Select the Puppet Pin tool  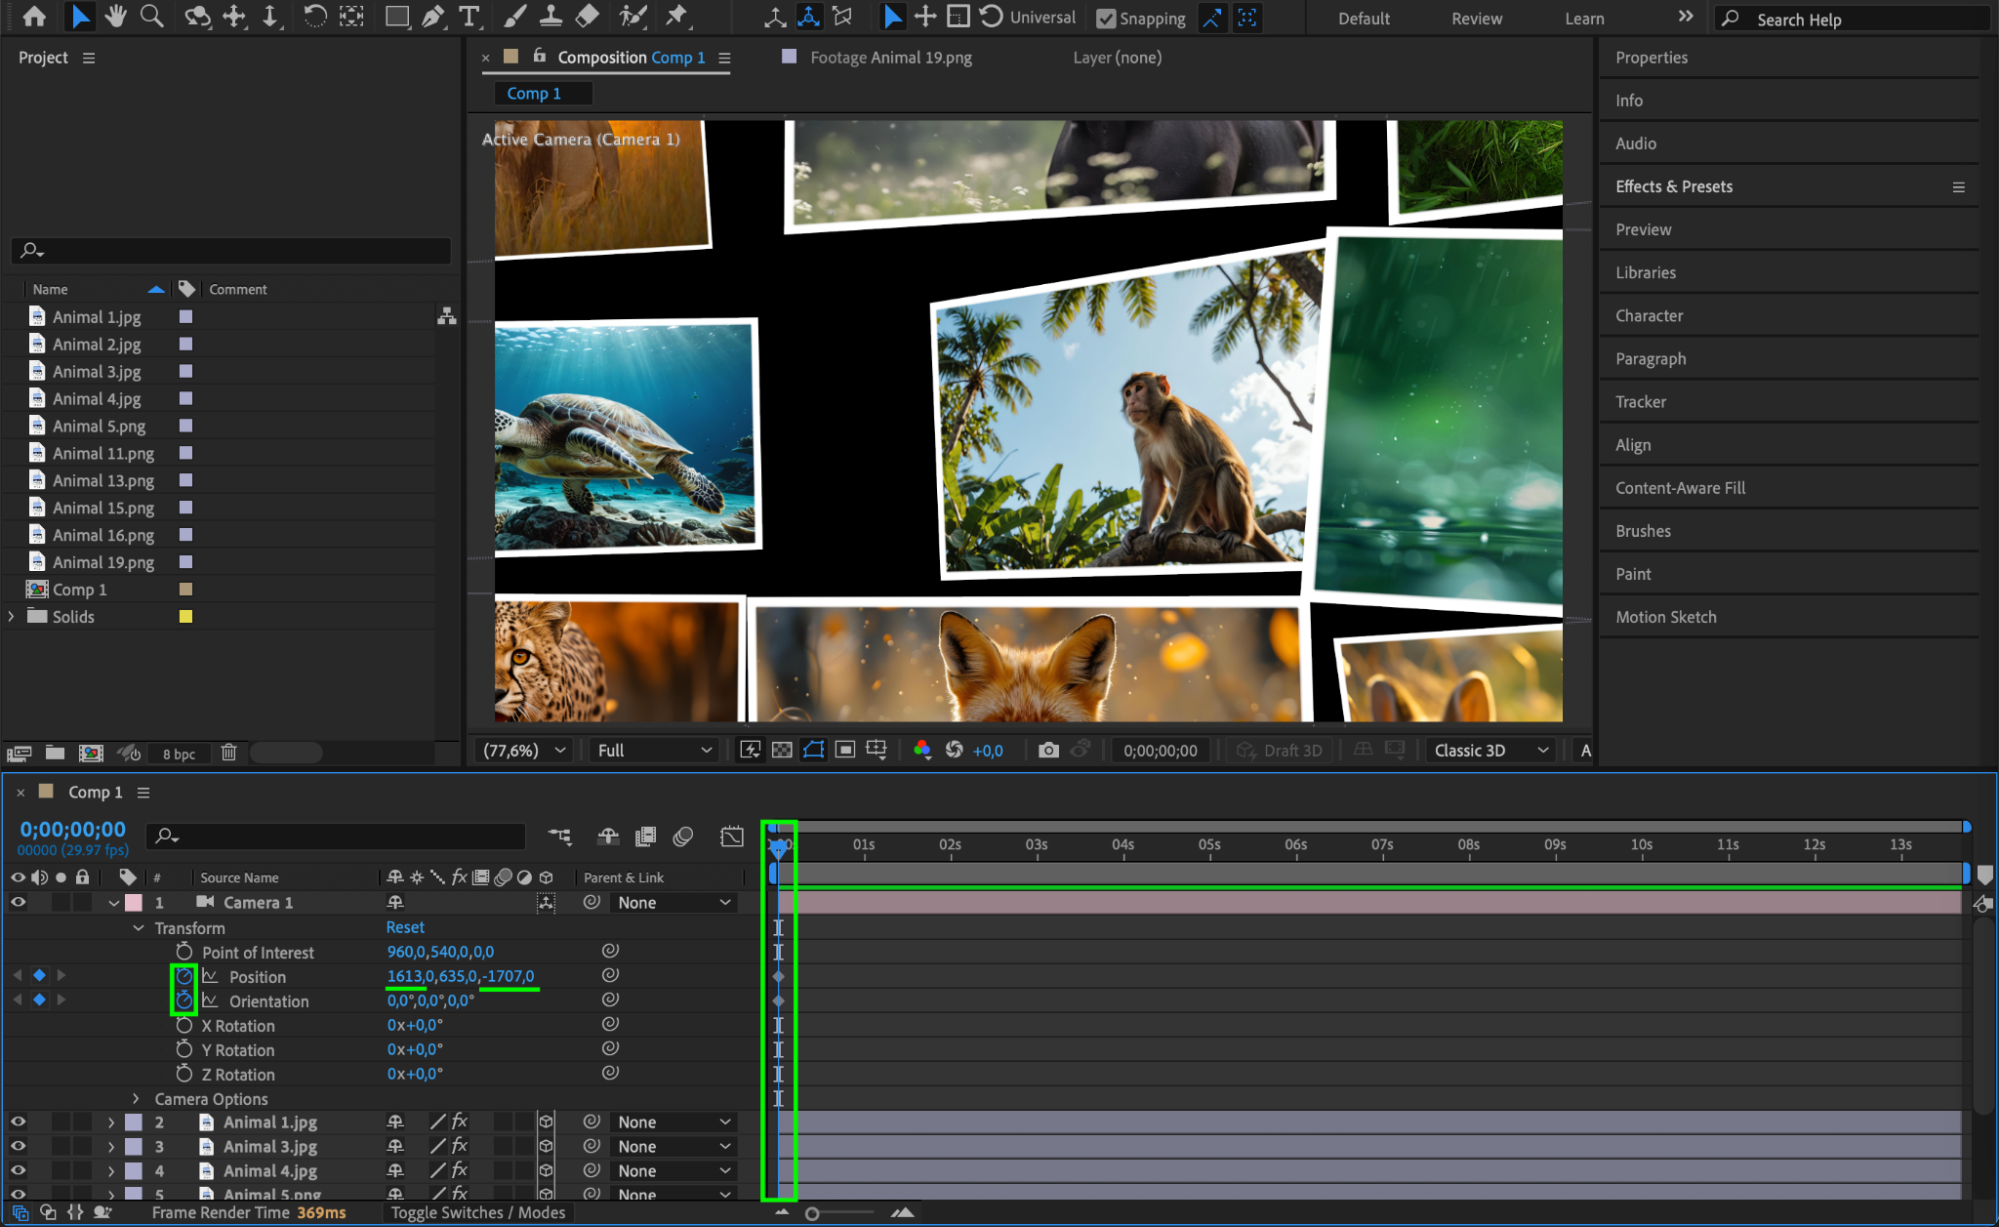pos(677,16)
